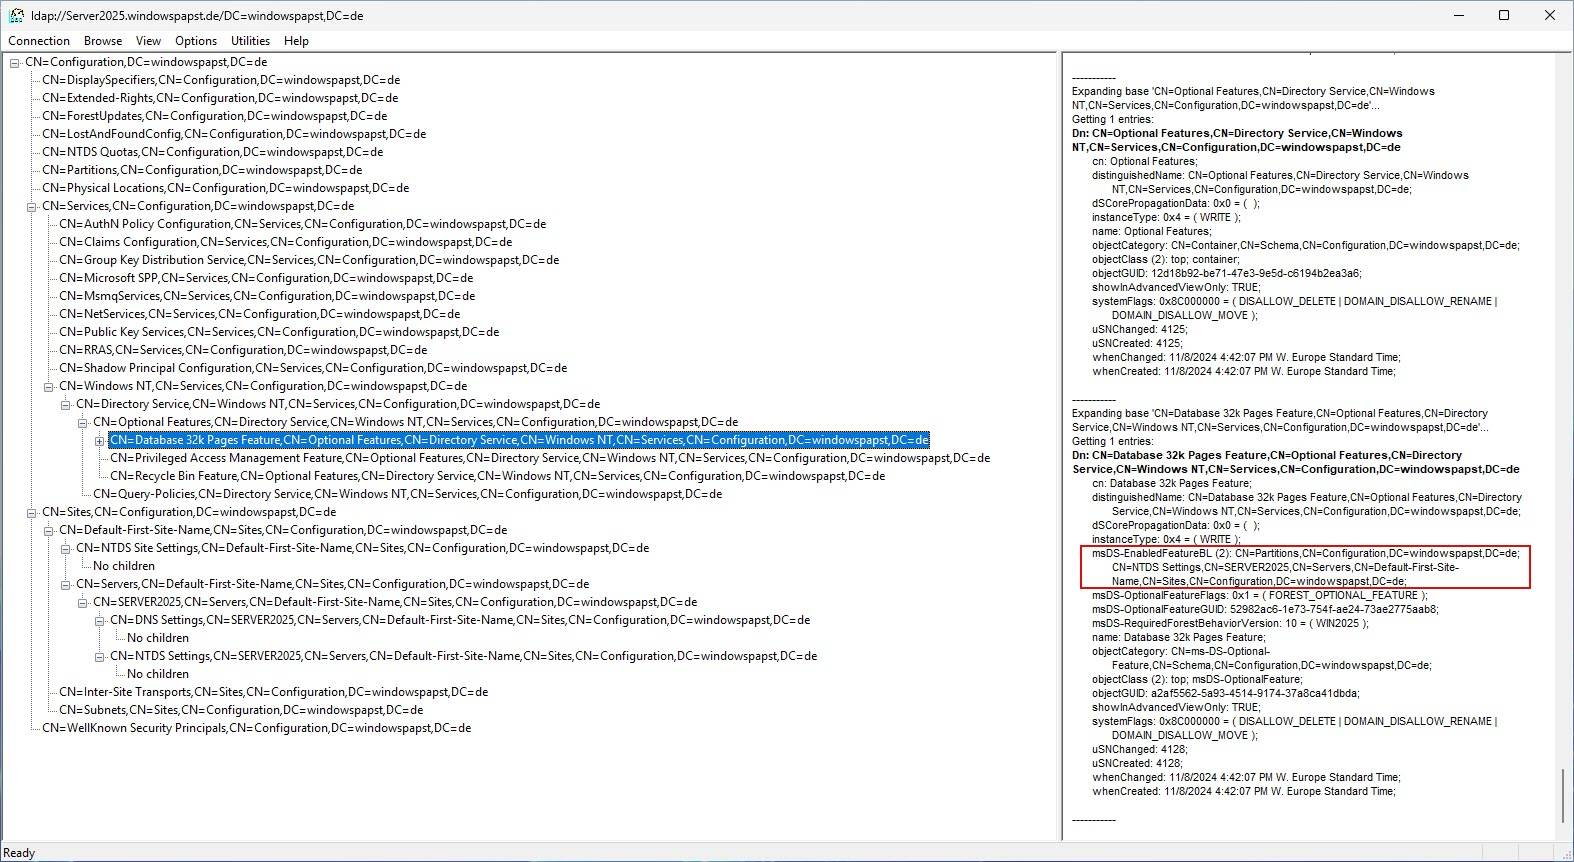Open the Utilities menu

pyautogui.click(x=250, y=41)
